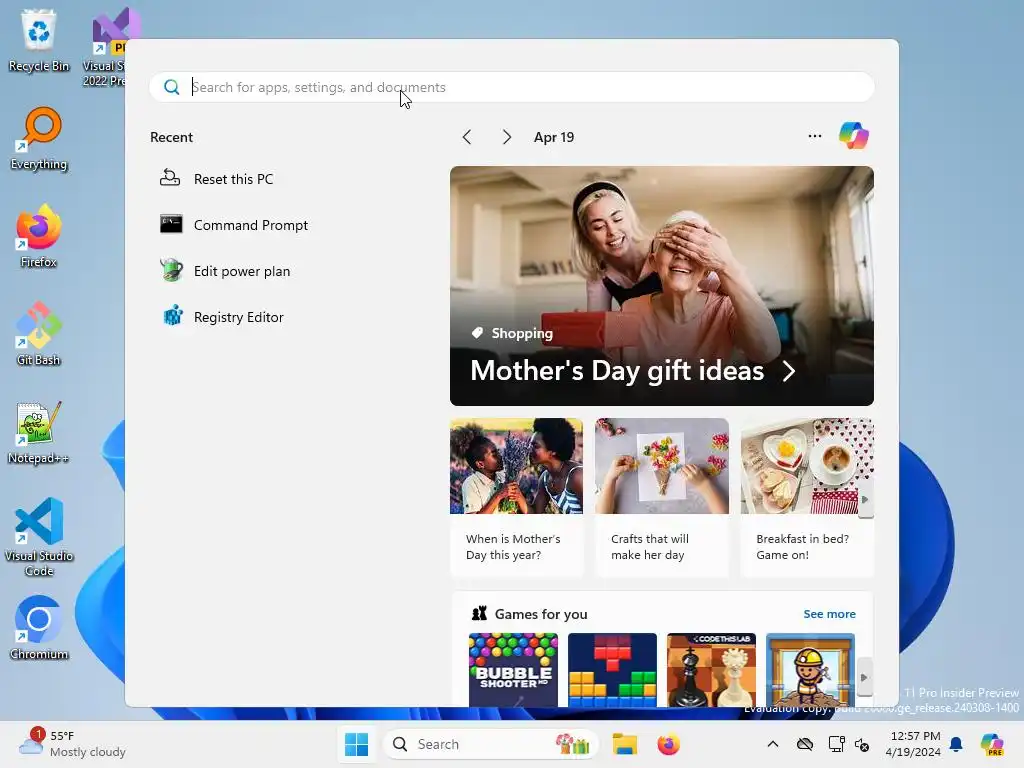
Task: Open the block puzzle game tile
Action: click(x=612, y=669)
